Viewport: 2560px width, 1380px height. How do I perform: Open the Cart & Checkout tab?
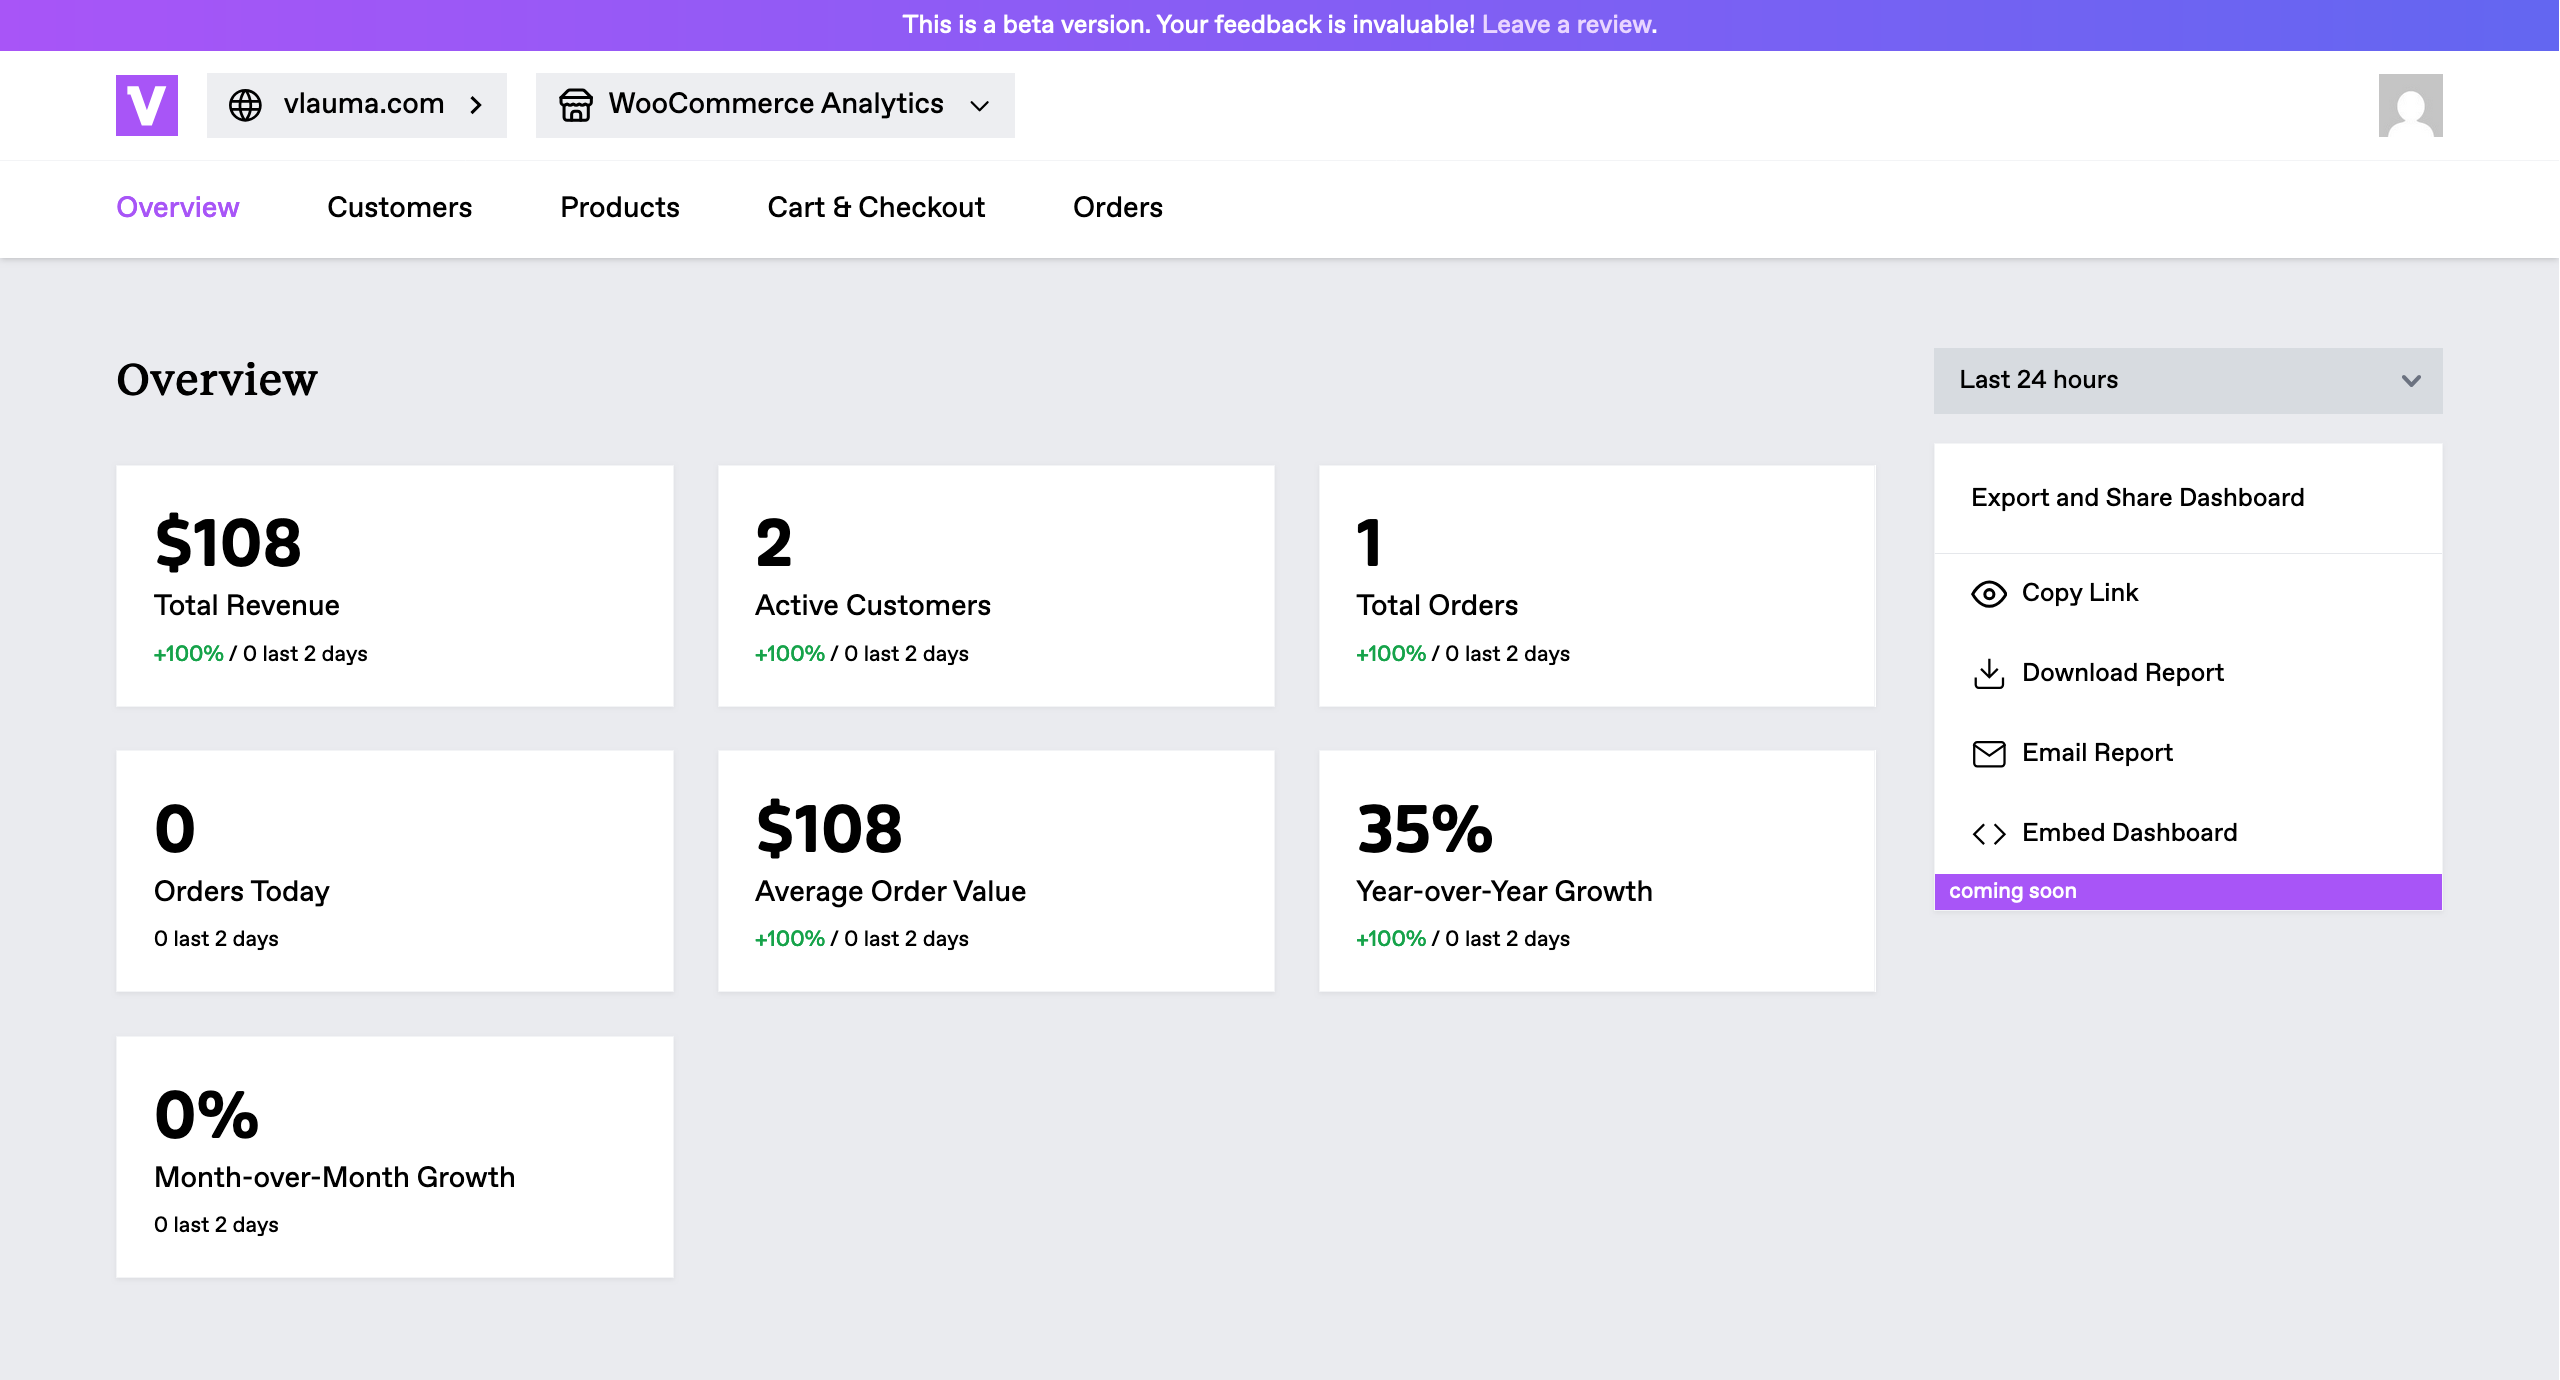(876, 207)
